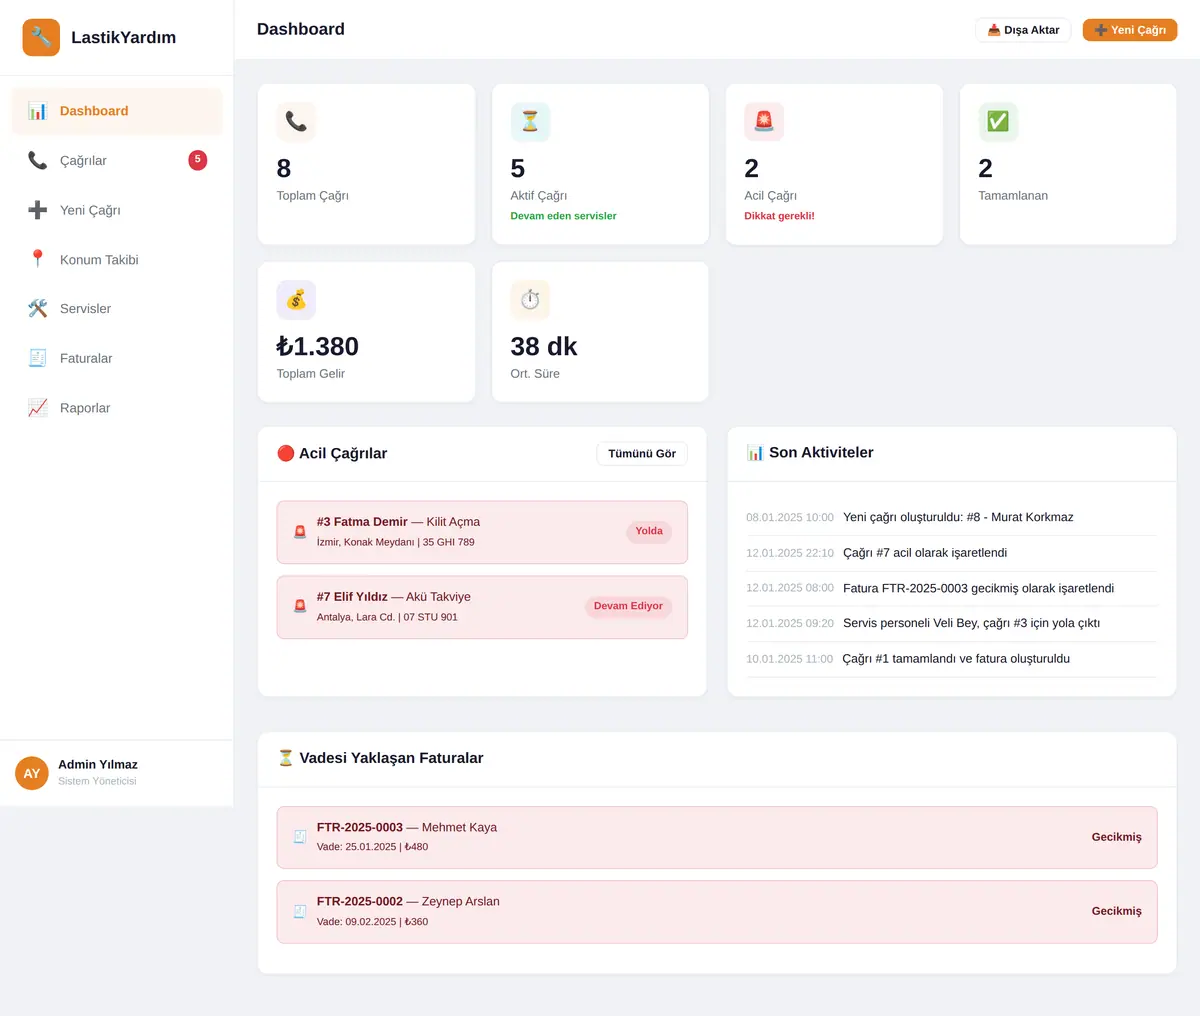Click the siren icon on Acil Çağrı card
This screenshot has height=1016, width=1200.
coord(764,122)
